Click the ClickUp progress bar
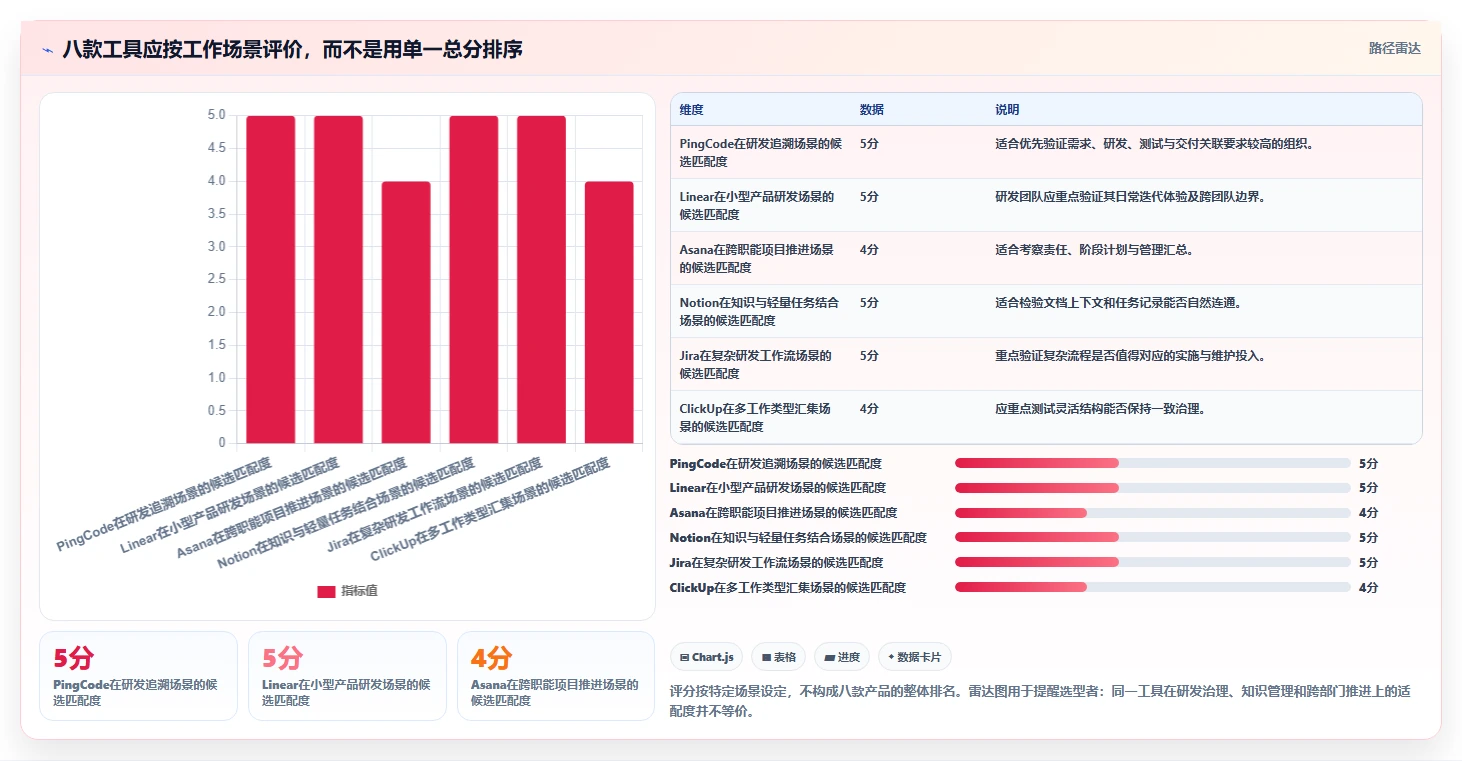The width and height of the screenshot is (1462, 761). (1152, 588)
